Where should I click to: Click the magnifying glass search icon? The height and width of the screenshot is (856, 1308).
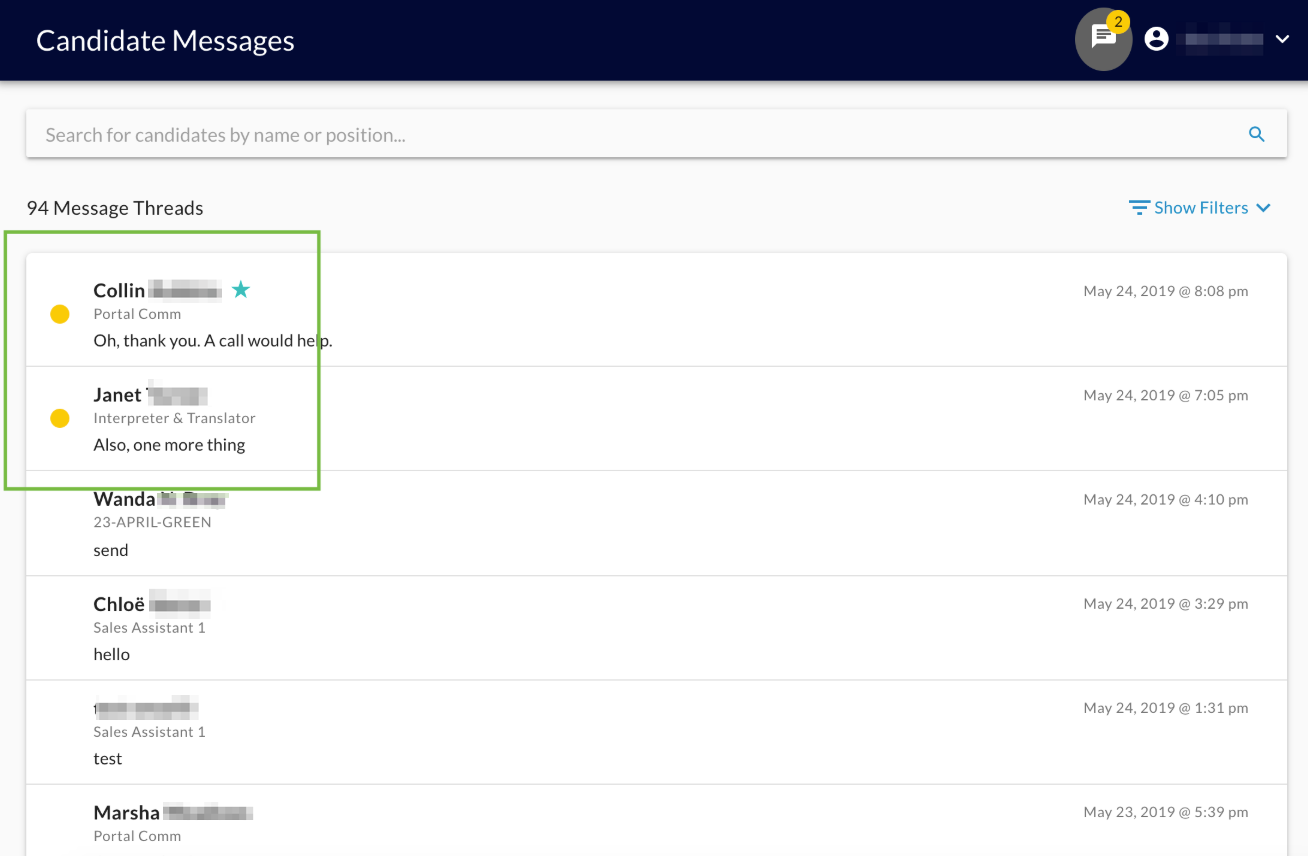[1257, 134]
